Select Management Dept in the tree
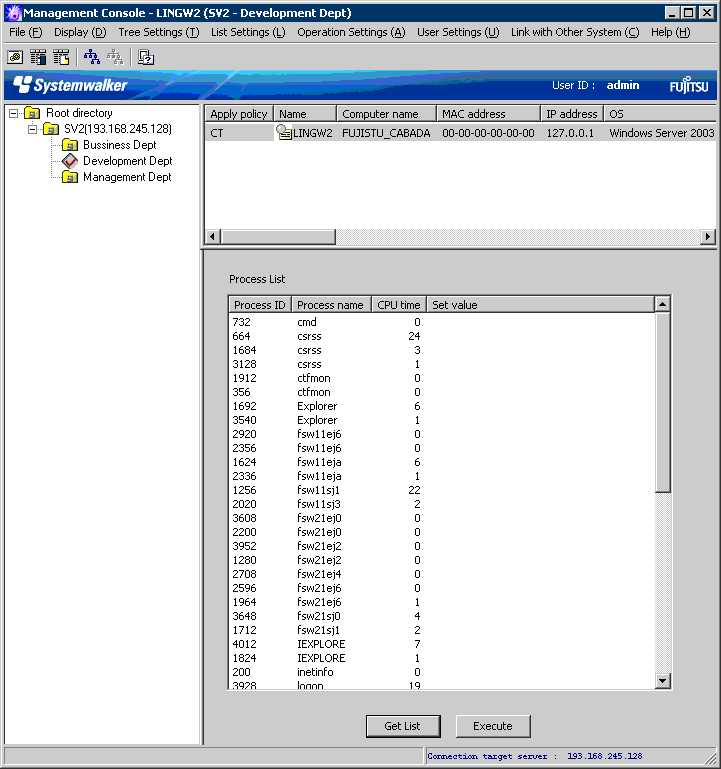 127,177
